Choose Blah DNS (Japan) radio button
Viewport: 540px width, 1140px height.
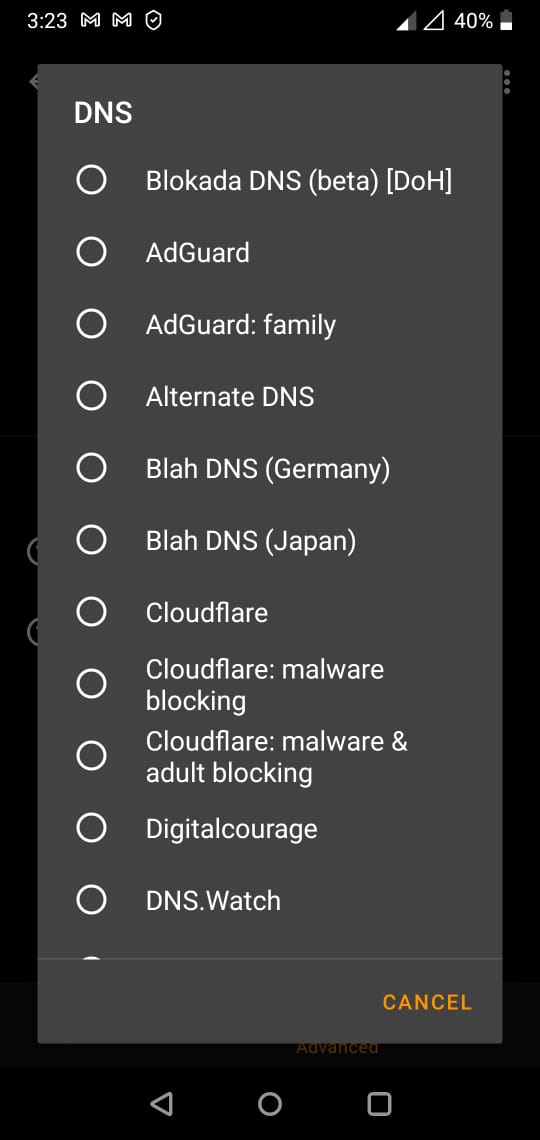tap(92, 539)
